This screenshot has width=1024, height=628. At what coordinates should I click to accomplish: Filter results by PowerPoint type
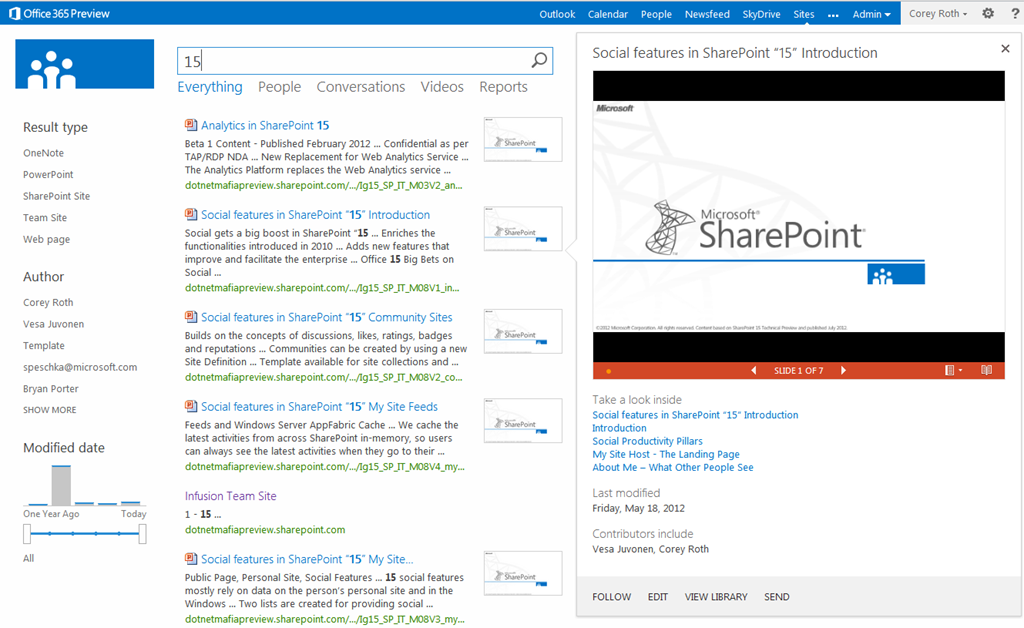[x=48, y=174]
